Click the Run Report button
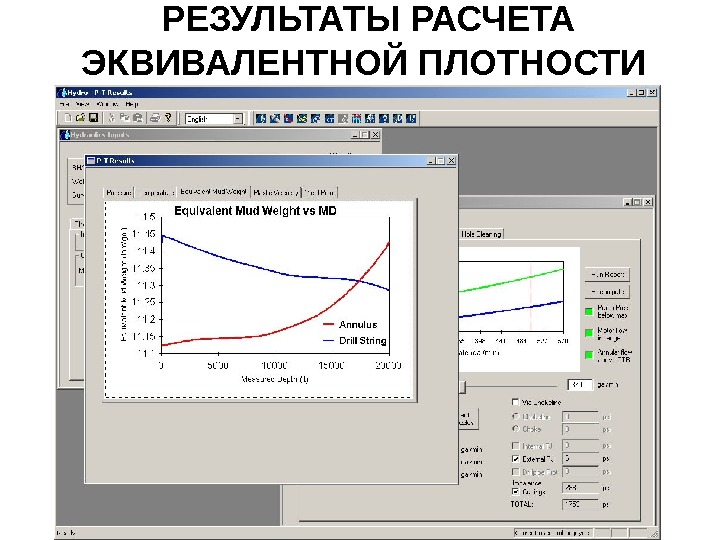 [607, 275]
